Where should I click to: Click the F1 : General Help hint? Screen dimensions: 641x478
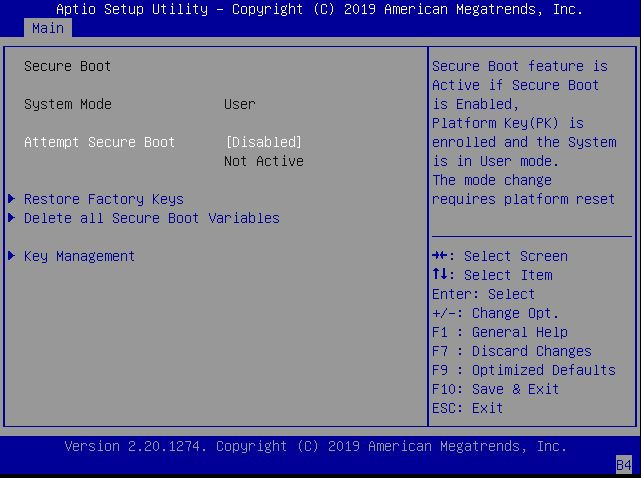click(500, 332)
